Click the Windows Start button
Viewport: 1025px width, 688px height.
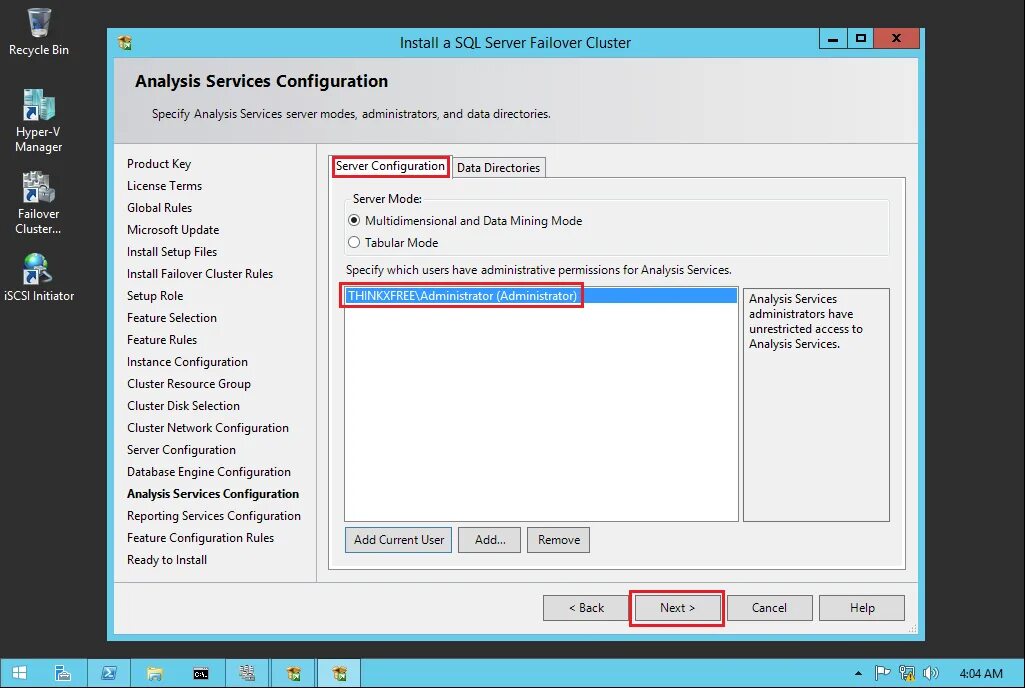pos(20,673)
